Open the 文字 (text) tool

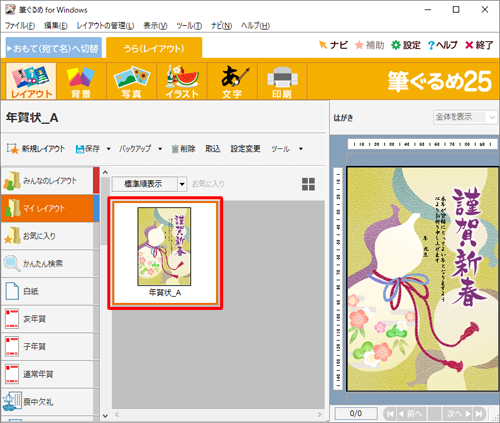(x=232, y=81)
